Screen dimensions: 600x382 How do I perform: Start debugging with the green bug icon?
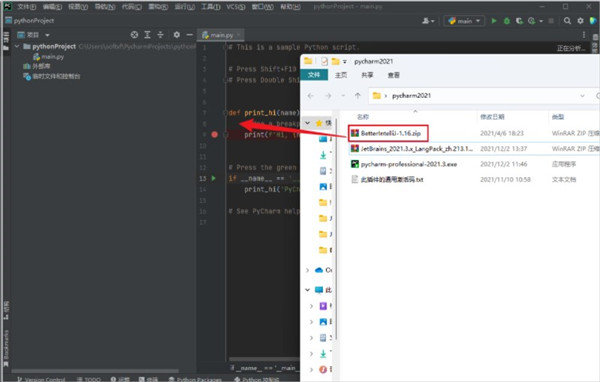coord(507,21)
